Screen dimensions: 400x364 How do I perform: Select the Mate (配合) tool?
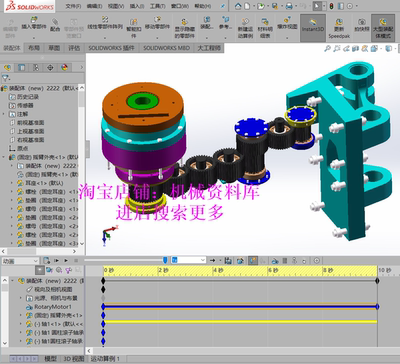tap(55, 25)
